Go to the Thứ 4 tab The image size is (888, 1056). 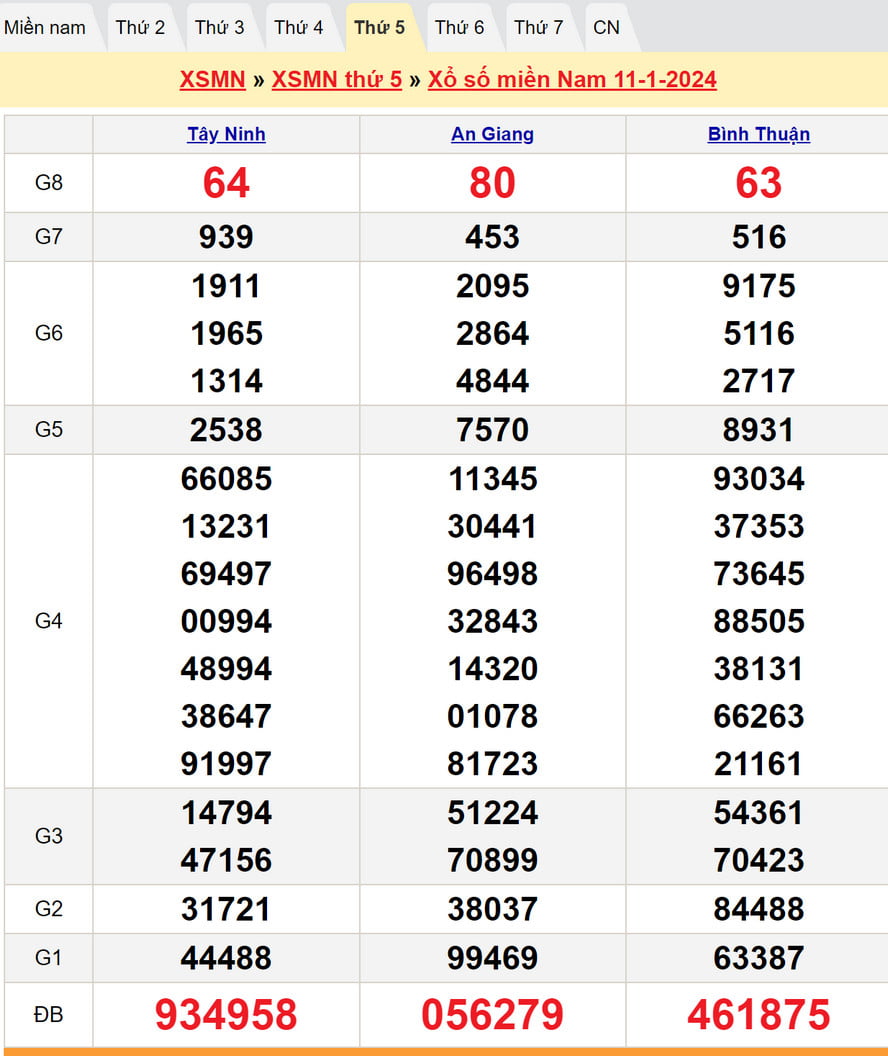pyautogui.click(x=299, y=27)
